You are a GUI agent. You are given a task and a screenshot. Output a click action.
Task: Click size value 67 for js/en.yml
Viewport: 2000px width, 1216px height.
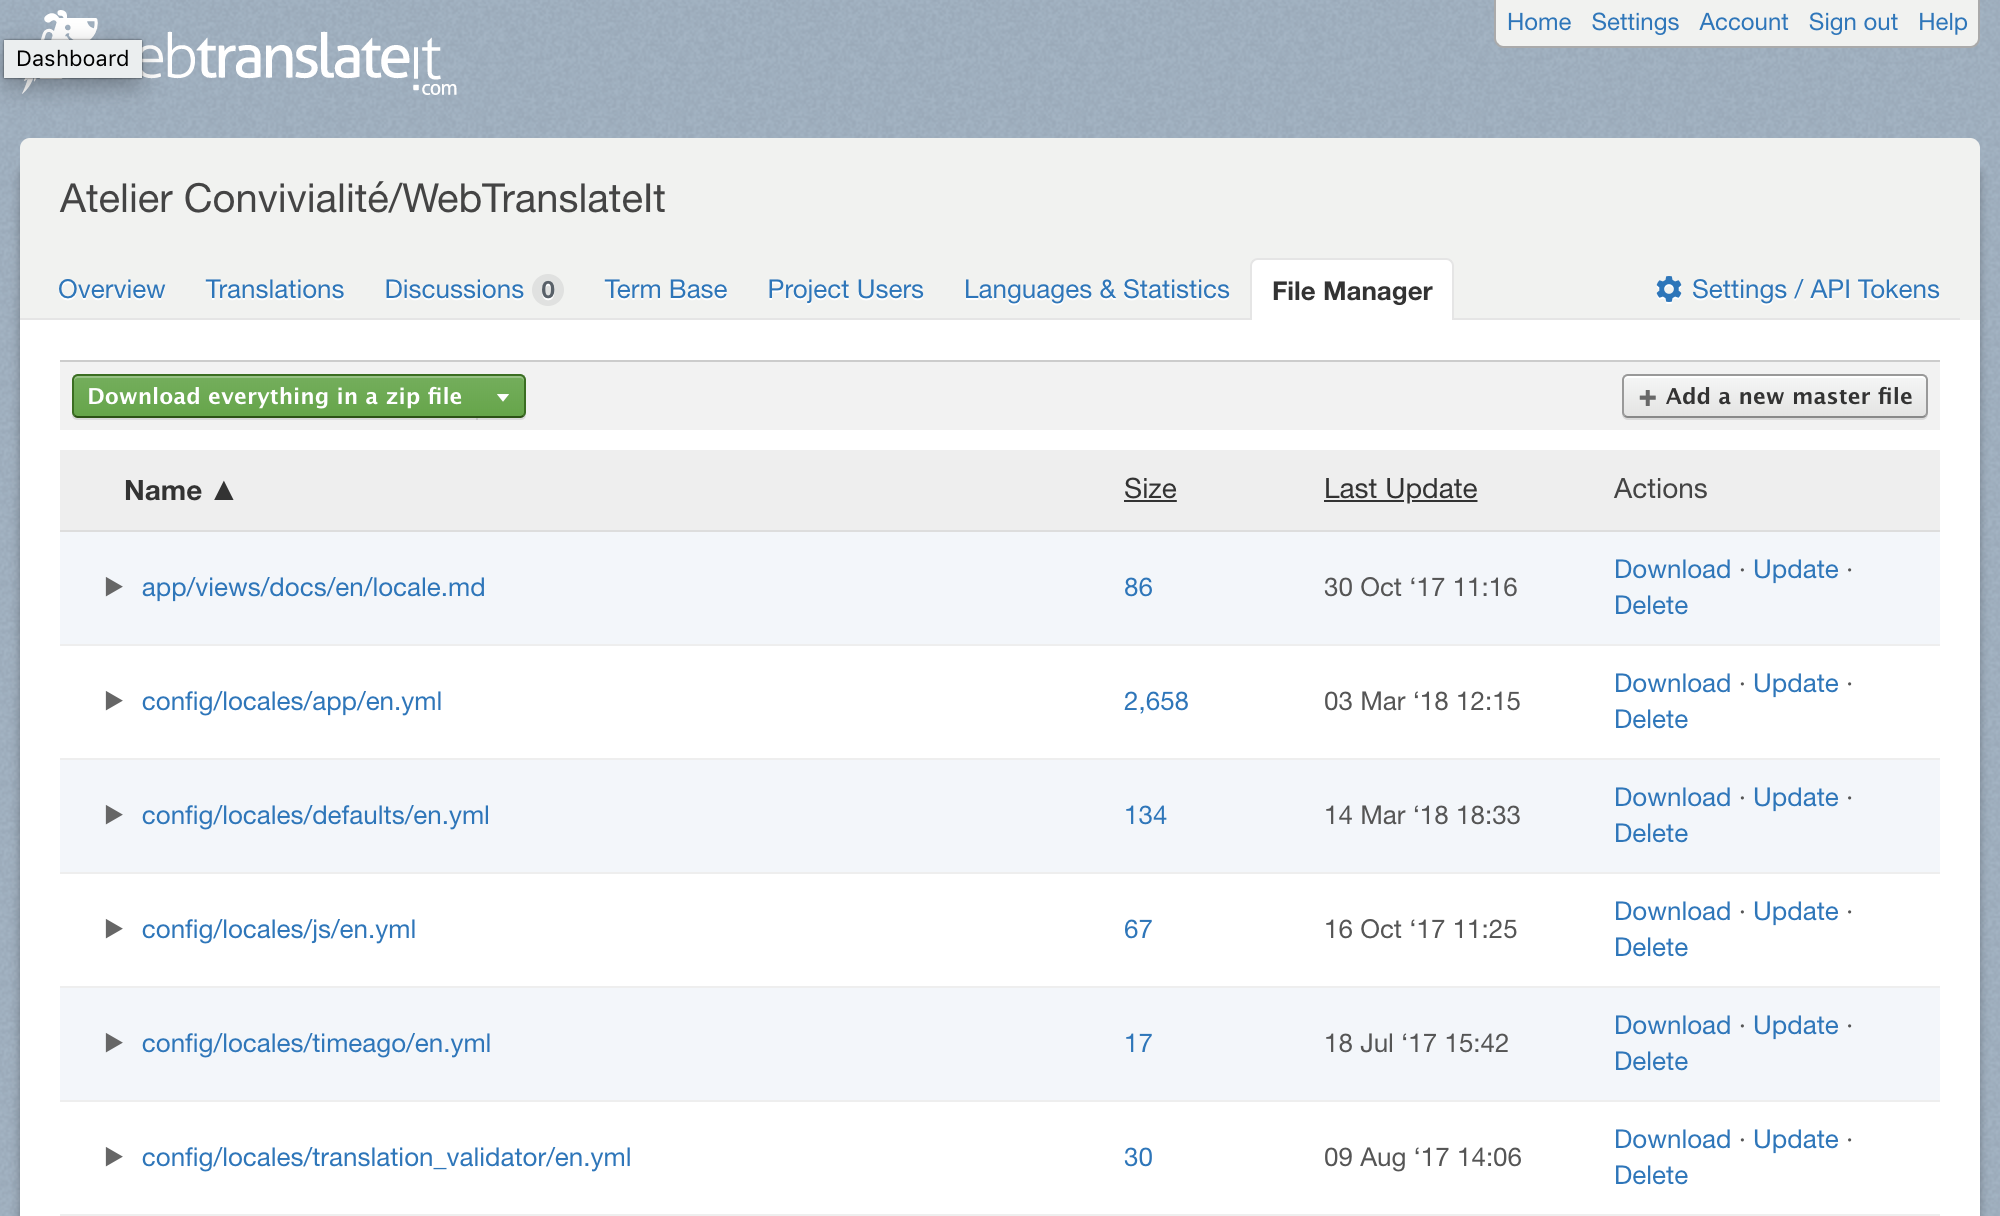point(1138,929)
